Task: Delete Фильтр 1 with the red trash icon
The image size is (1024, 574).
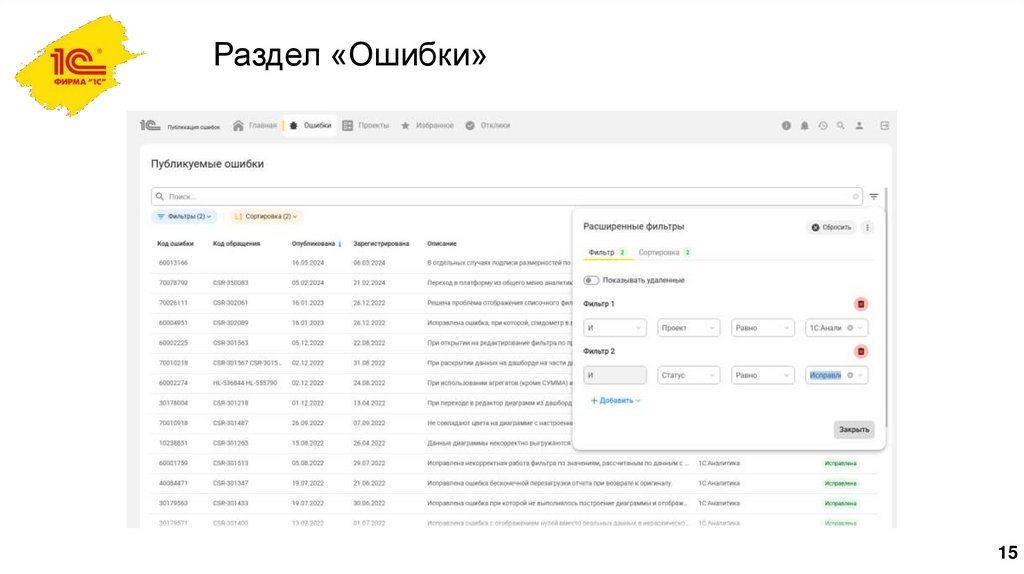Action: [x=861, y=304]
